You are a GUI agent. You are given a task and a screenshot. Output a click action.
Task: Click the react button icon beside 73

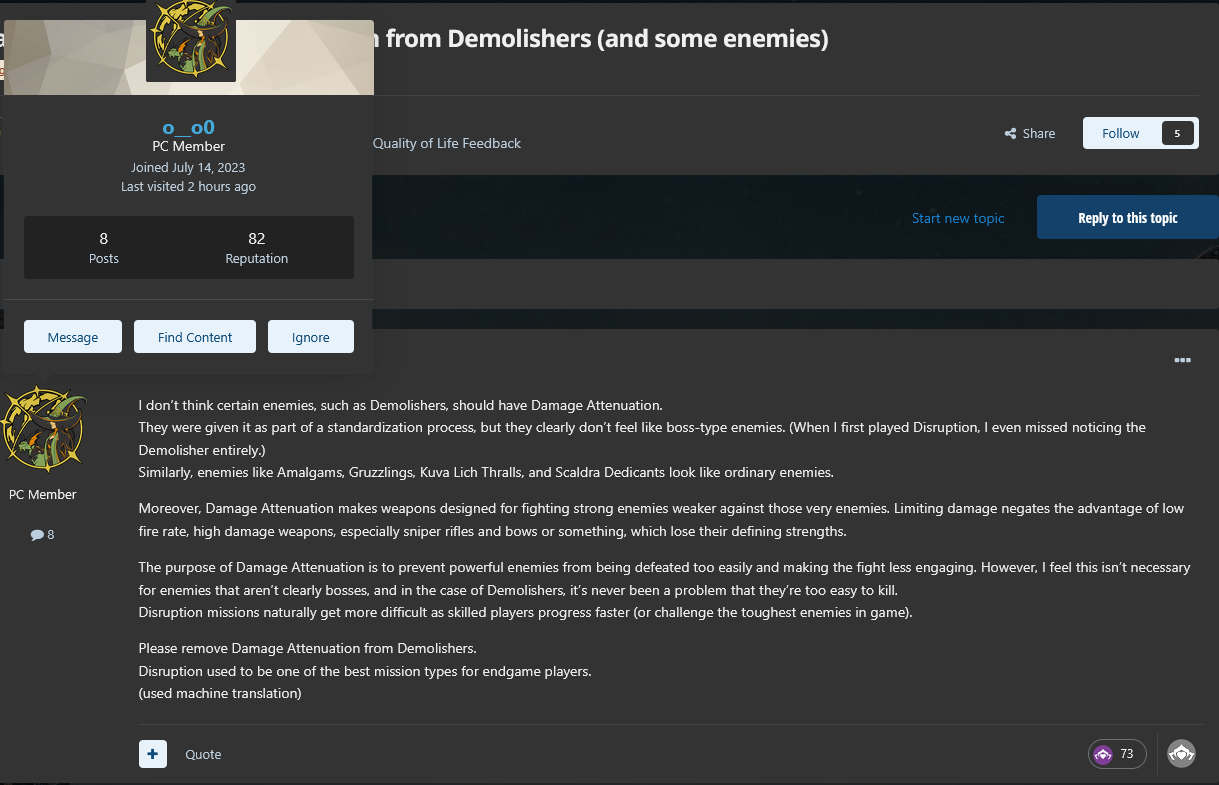pyautogui.click(x=1182, y=754)
